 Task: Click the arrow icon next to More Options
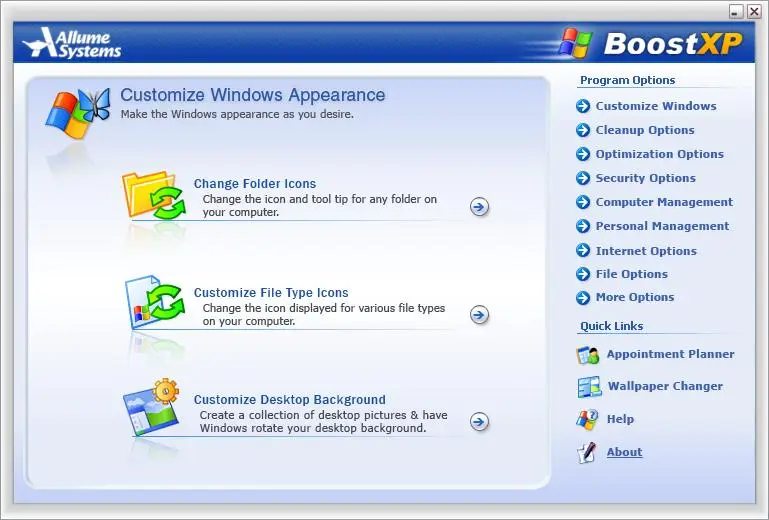583,297
